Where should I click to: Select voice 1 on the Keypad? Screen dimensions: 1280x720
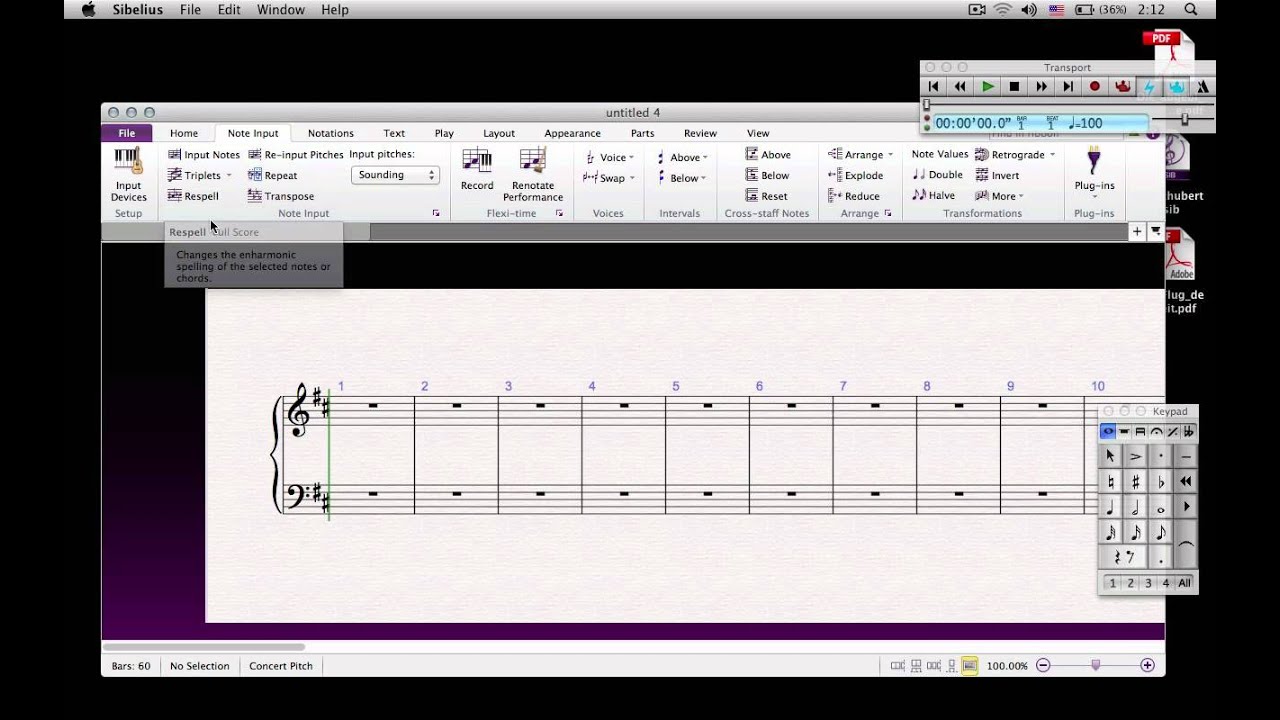pyautogui.click(x=1112, y=583)
